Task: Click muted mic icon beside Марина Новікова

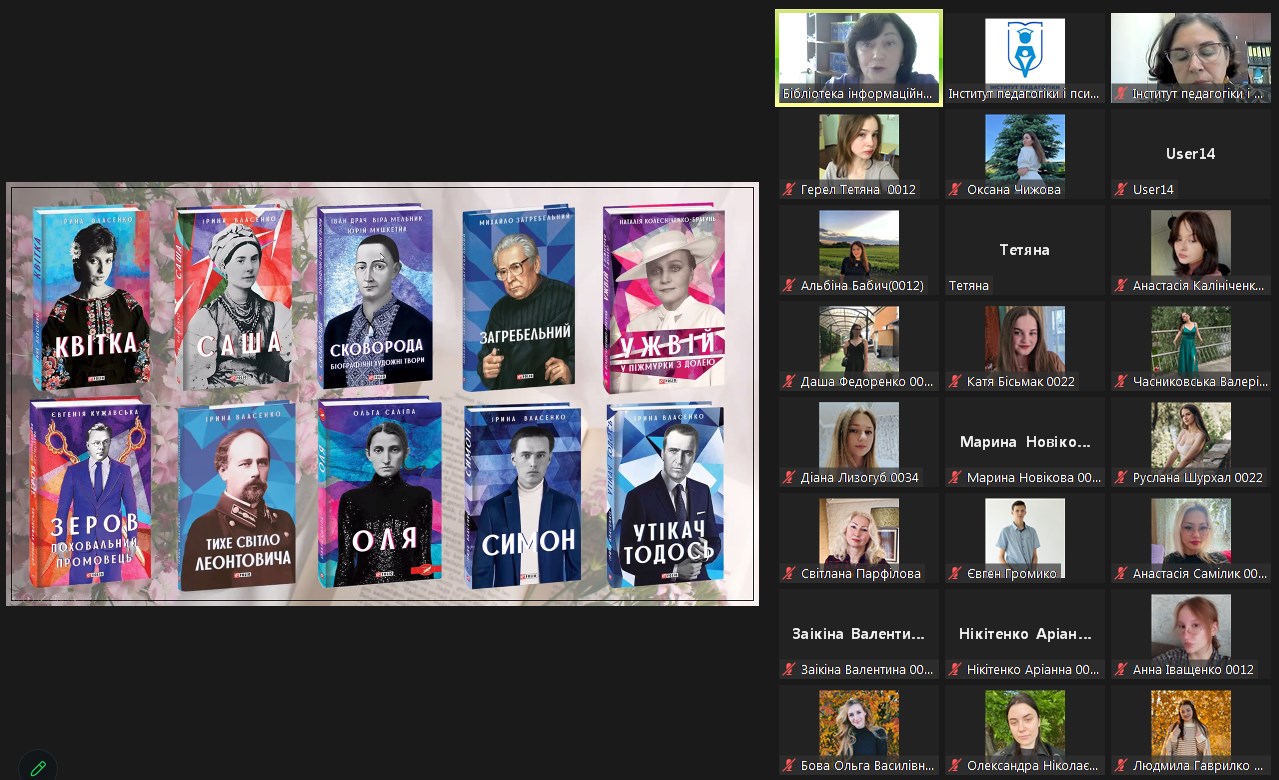Action: point(956,478)
